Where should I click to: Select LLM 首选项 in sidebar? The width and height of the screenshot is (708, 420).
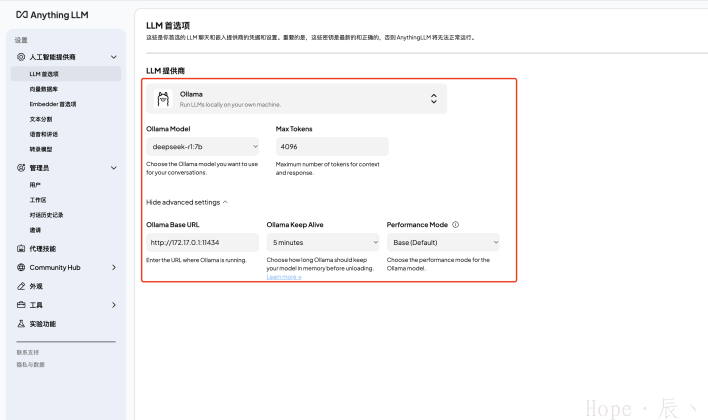(66, 74)
